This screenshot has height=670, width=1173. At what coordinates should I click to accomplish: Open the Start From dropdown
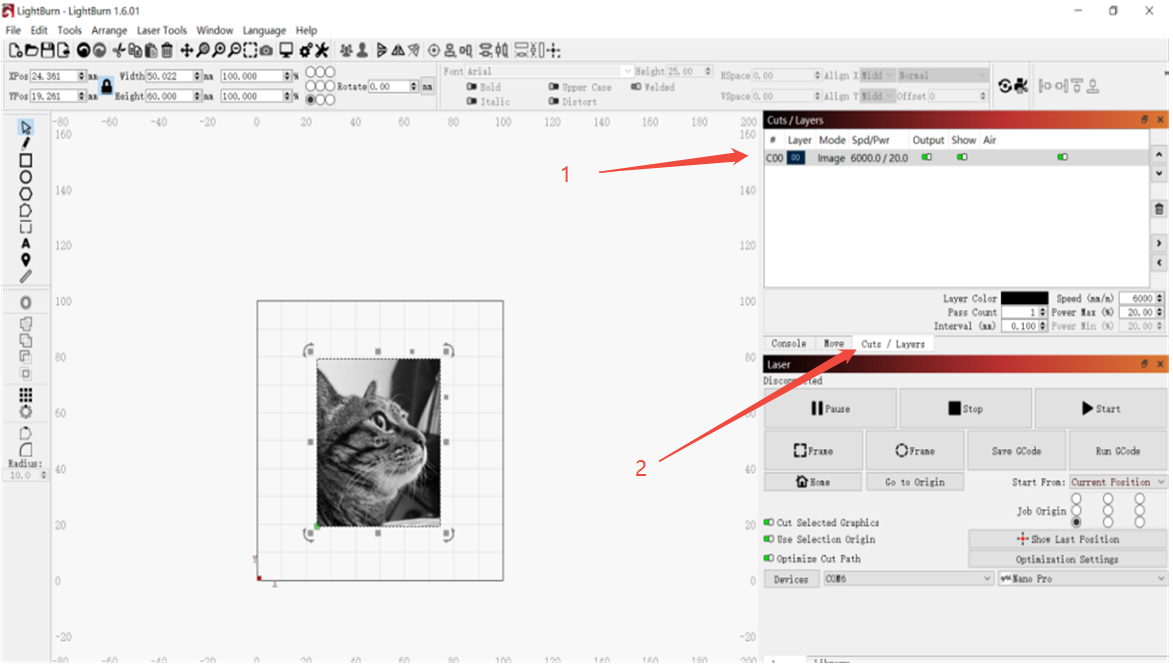point(1117,482)
